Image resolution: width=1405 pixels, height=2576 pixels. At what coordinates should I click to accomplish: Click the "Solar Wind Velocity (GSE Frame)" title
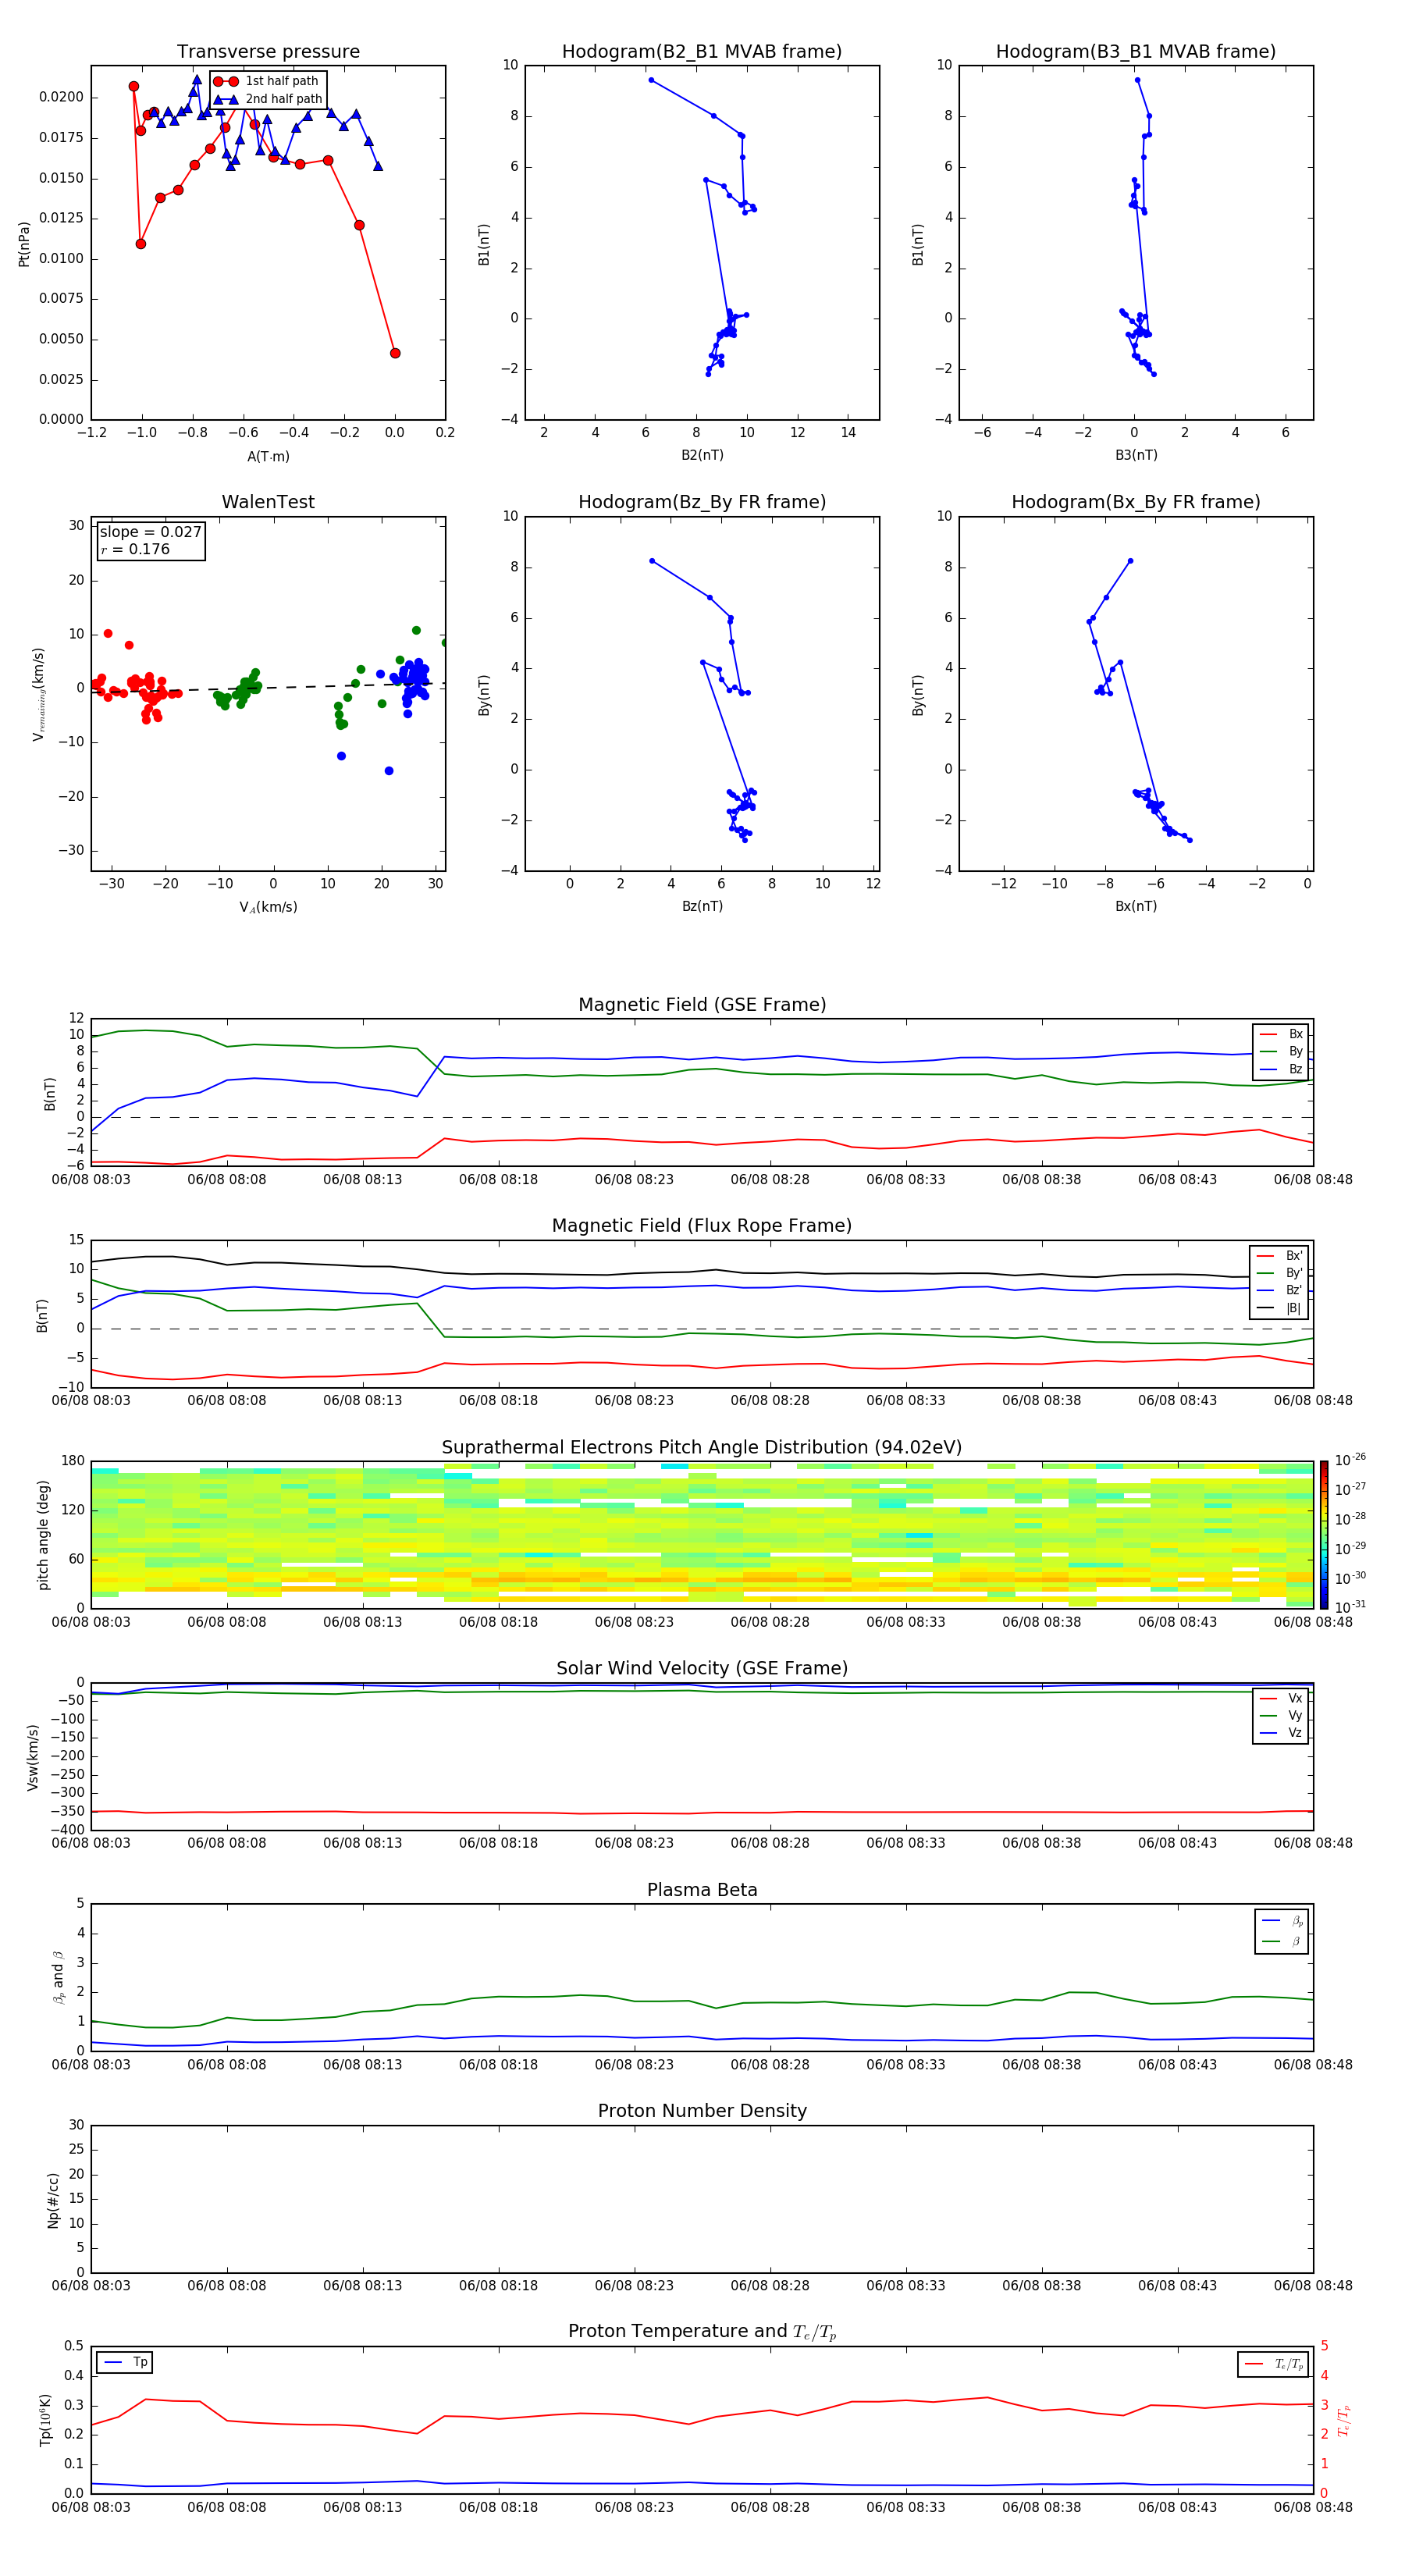(x=702, y=1669)
